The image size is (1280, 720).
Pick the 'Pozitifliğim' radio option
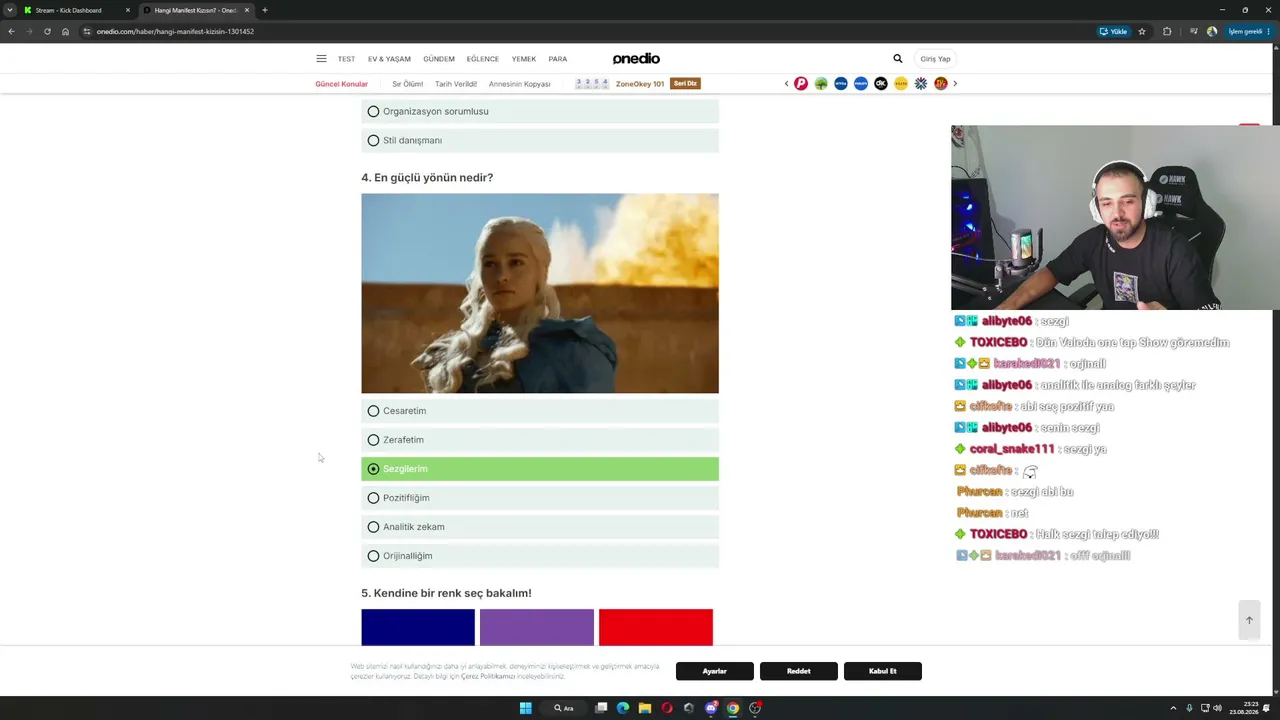click(540, 498)
